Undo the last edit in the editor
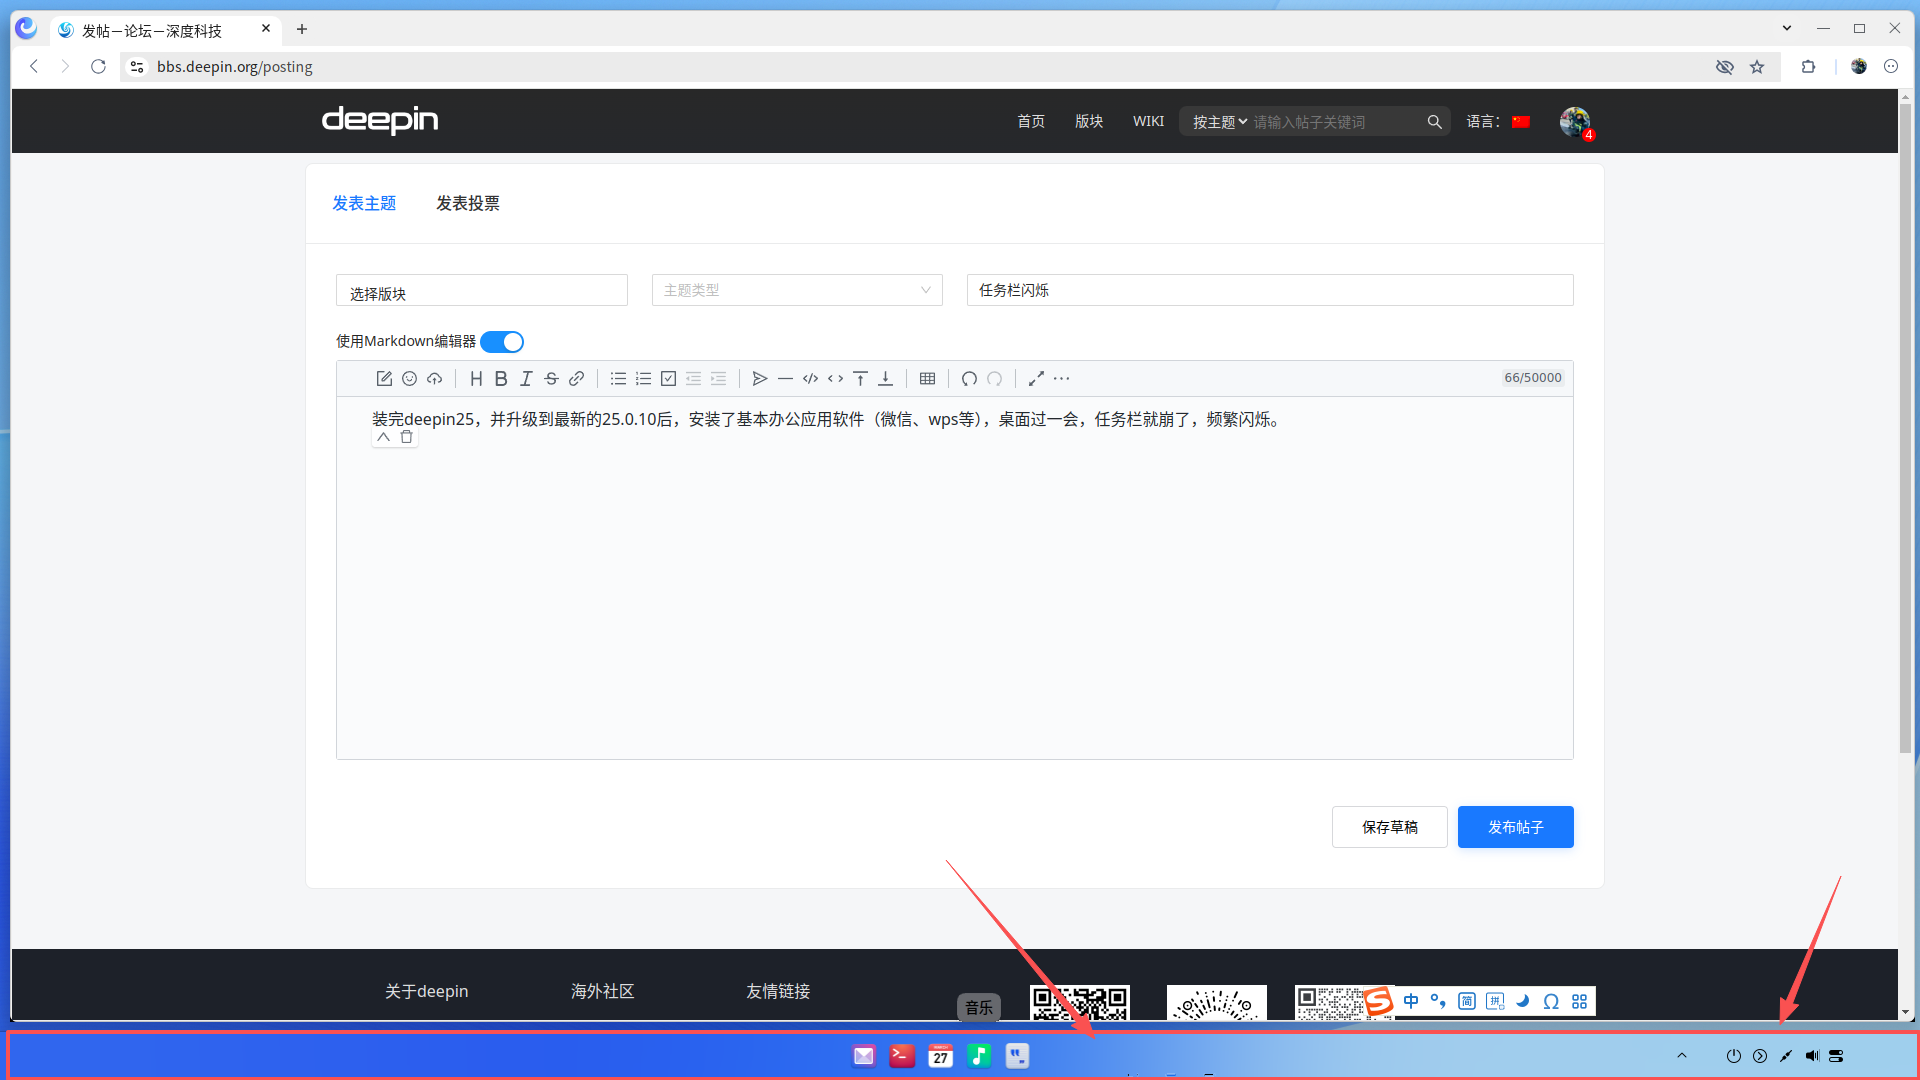The width and height of the screenshot is (1920, 1080). pos(969,378)
